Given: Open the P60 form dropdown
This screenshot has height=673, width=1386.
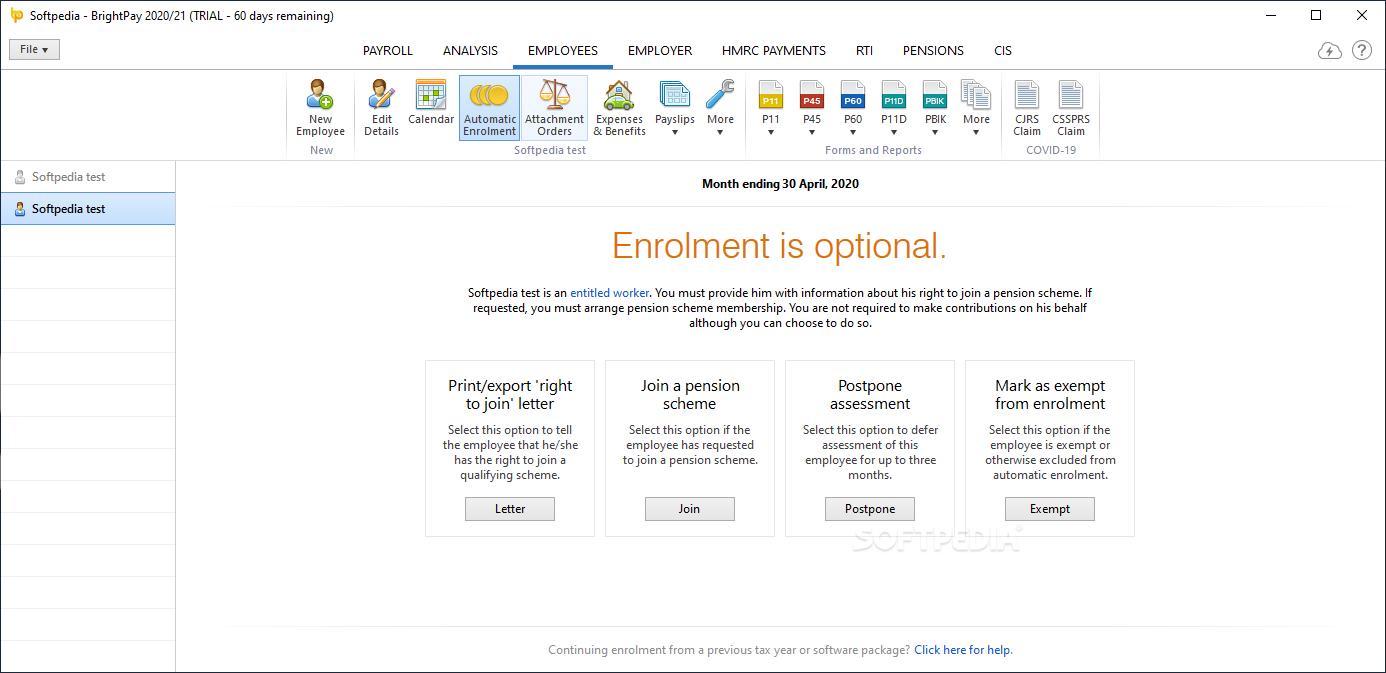Looking at the screenshot, I should 853,108.
